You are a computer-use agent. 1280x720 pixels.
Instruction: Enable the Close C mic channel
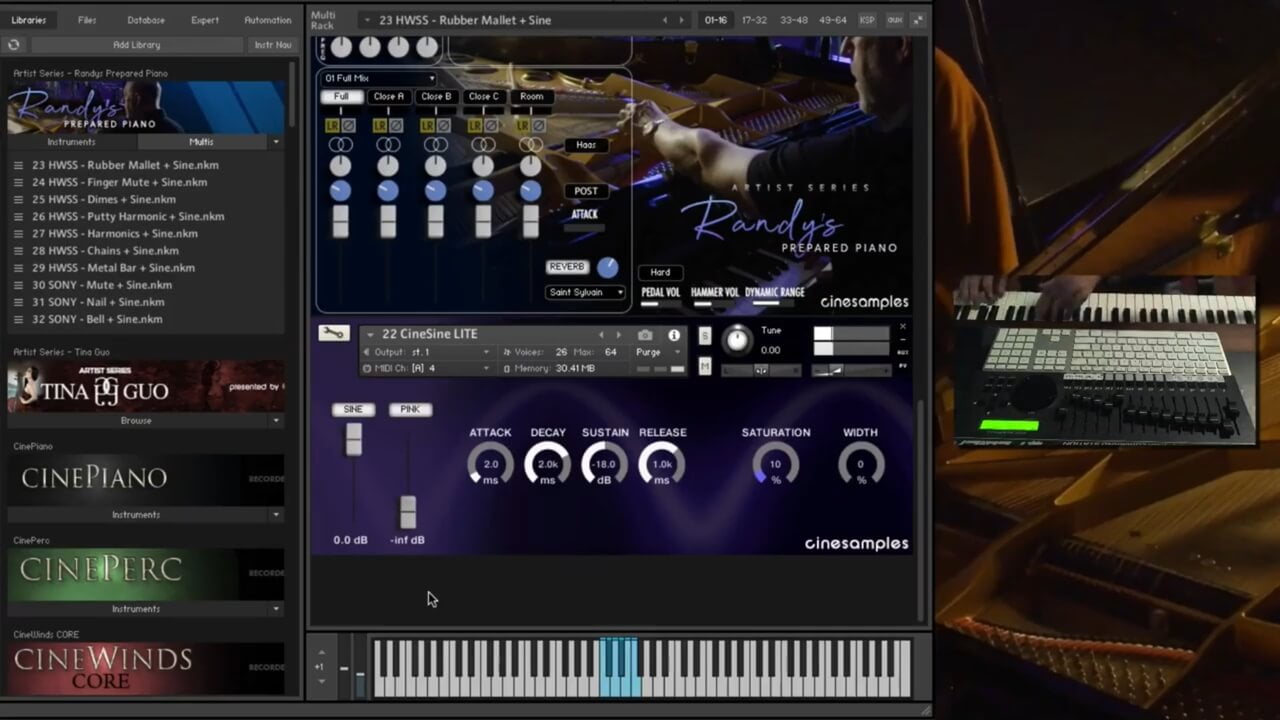[483, 97]
